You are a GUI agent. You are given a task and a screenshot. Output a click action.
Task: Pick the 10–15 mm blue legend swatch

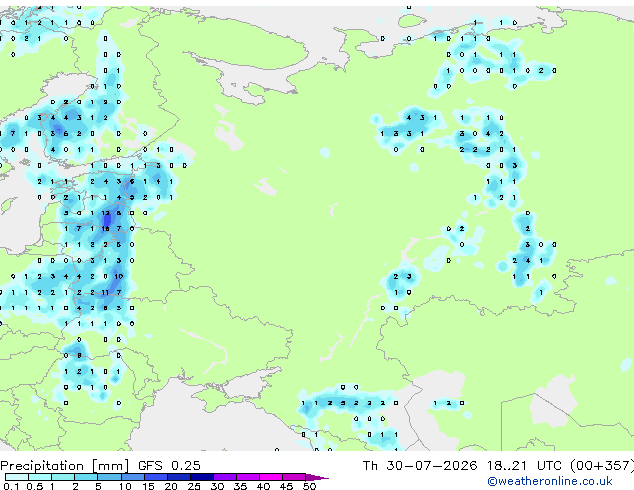(x=133, y=477)
